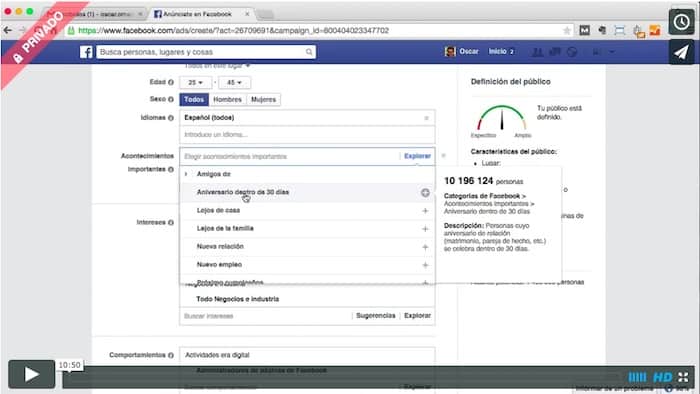Click Sugerencias in the interests box
The image size is (700, 394).
tap(375, 315)
